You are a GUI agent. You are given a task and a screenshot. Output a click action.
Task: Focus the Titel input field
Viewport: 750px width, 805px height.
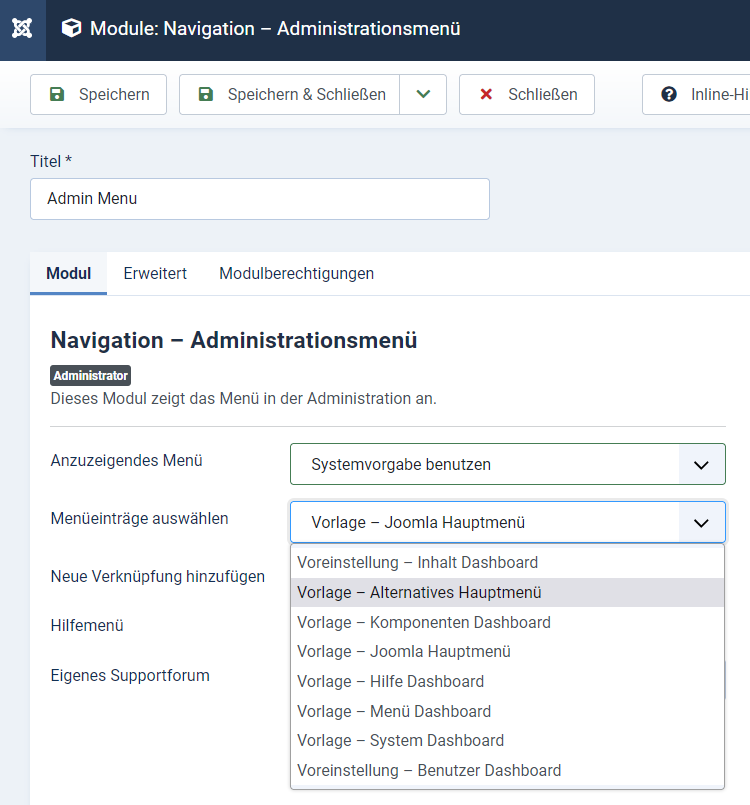(x=260, y=199)
